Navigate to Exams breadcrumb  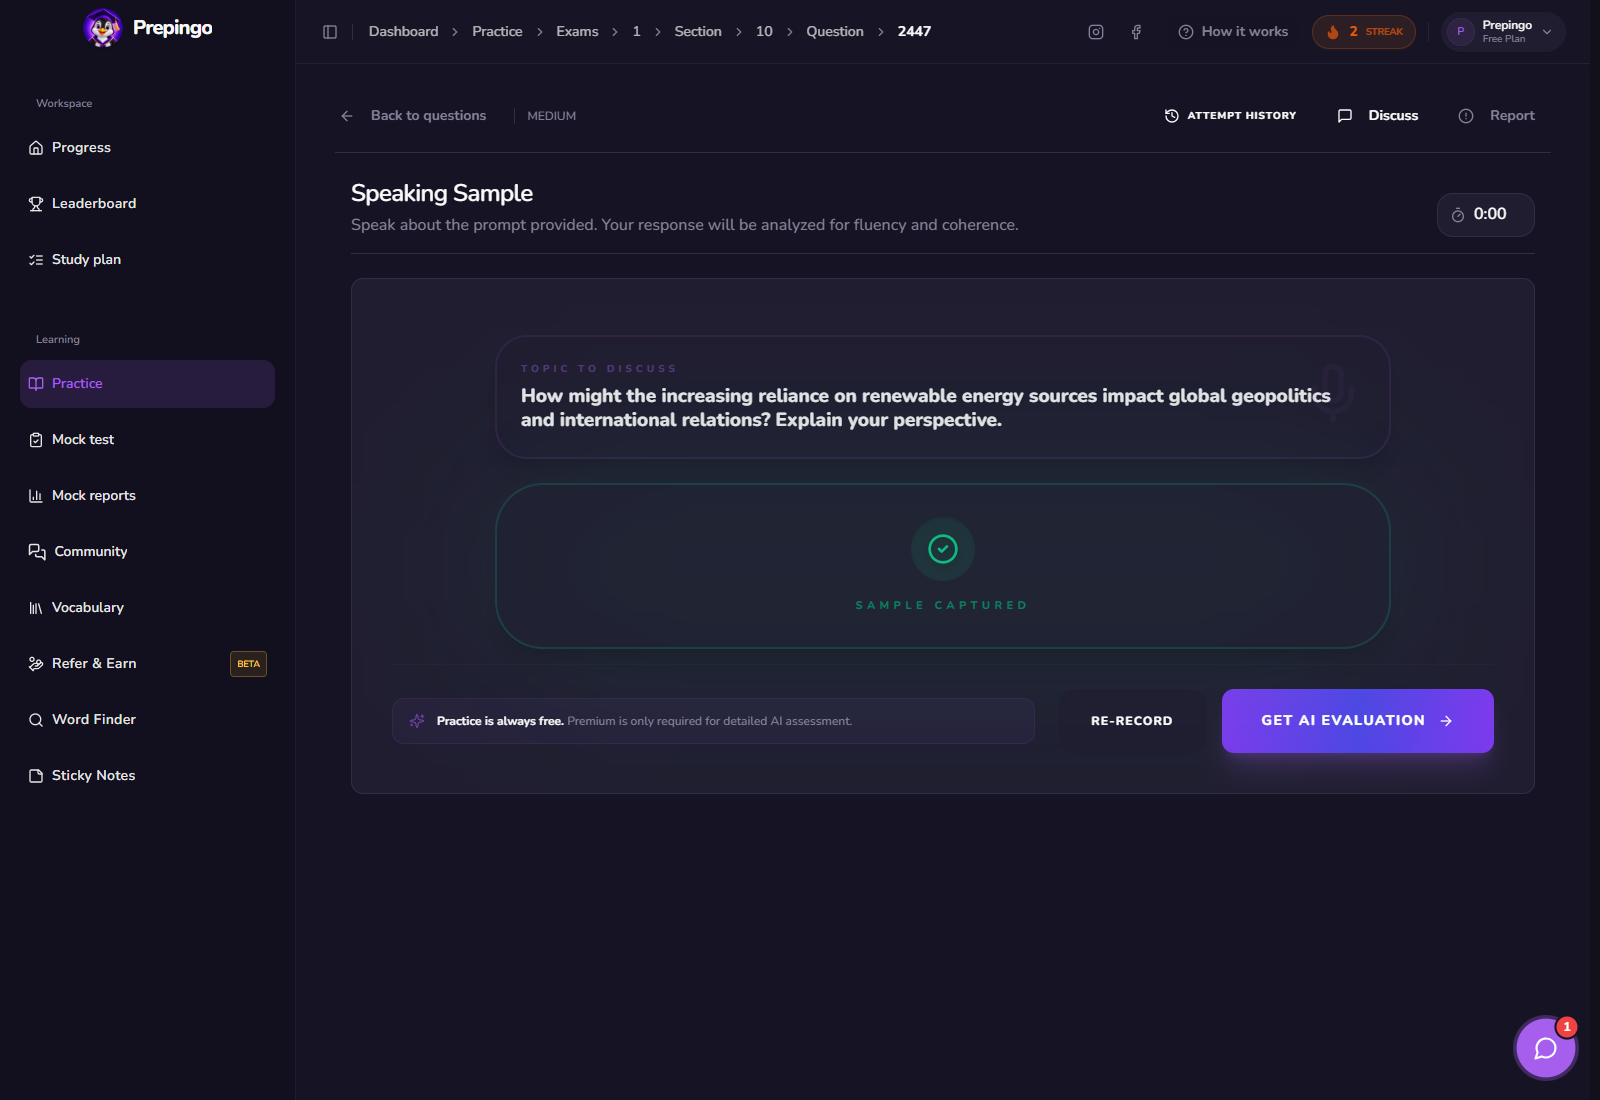point(577,32)
